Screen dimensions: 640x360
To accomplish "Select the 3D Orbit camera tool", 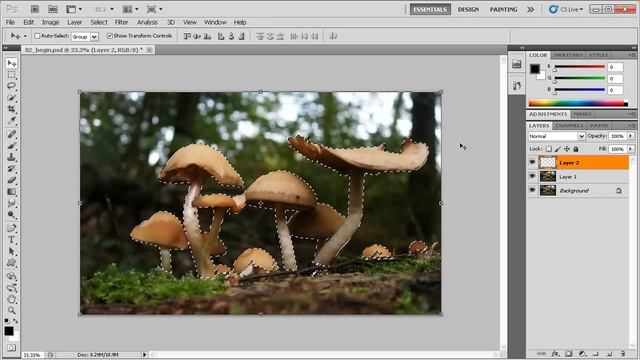I will (11, 288).
